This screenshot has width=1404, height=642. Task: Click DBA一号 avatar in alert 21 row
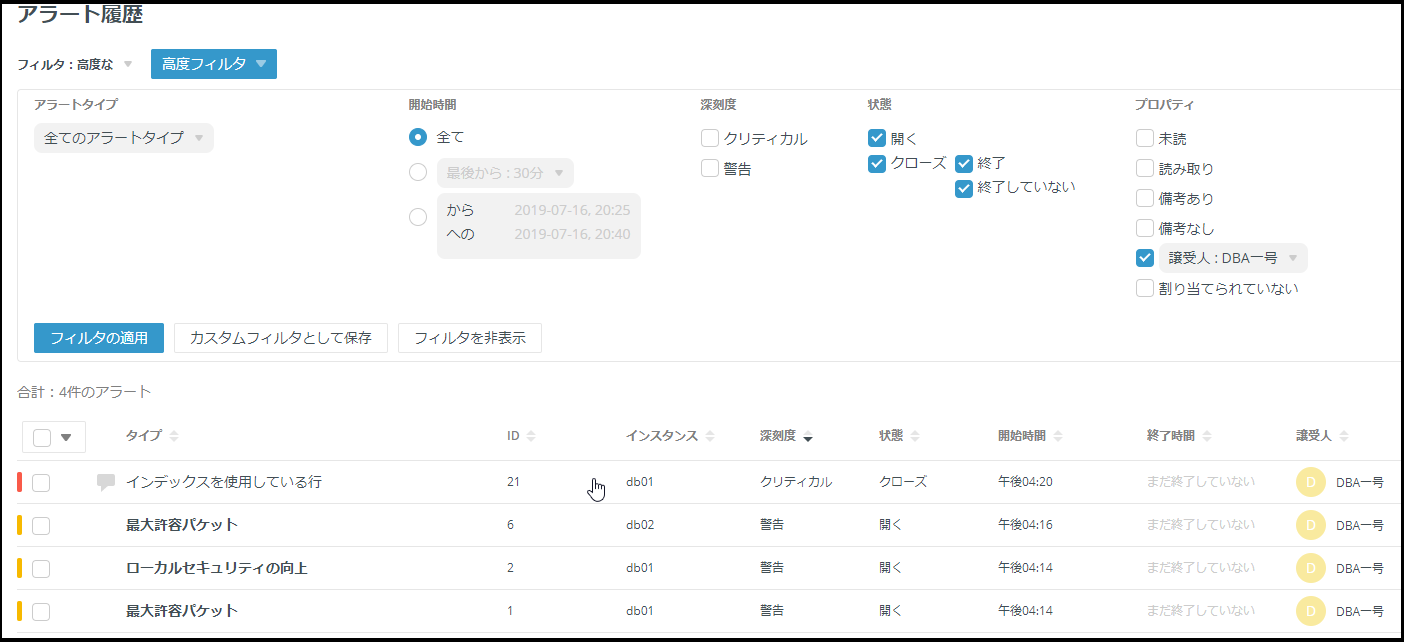1311,482
